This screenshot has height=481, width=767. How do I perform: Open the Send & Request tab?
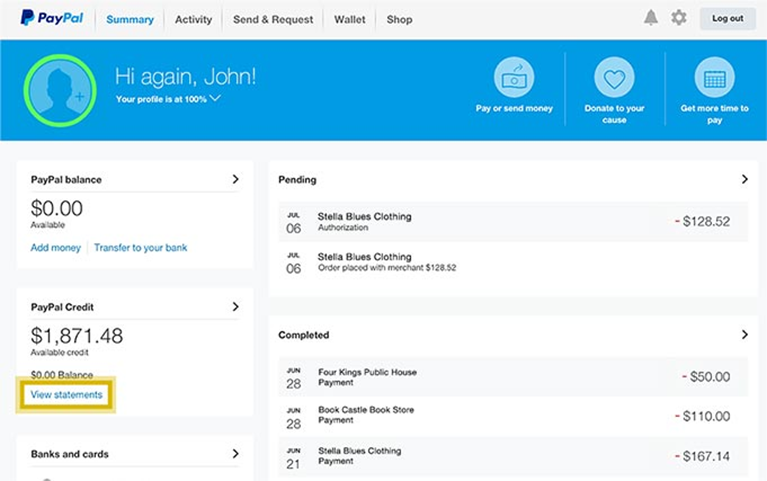(273, 19)
